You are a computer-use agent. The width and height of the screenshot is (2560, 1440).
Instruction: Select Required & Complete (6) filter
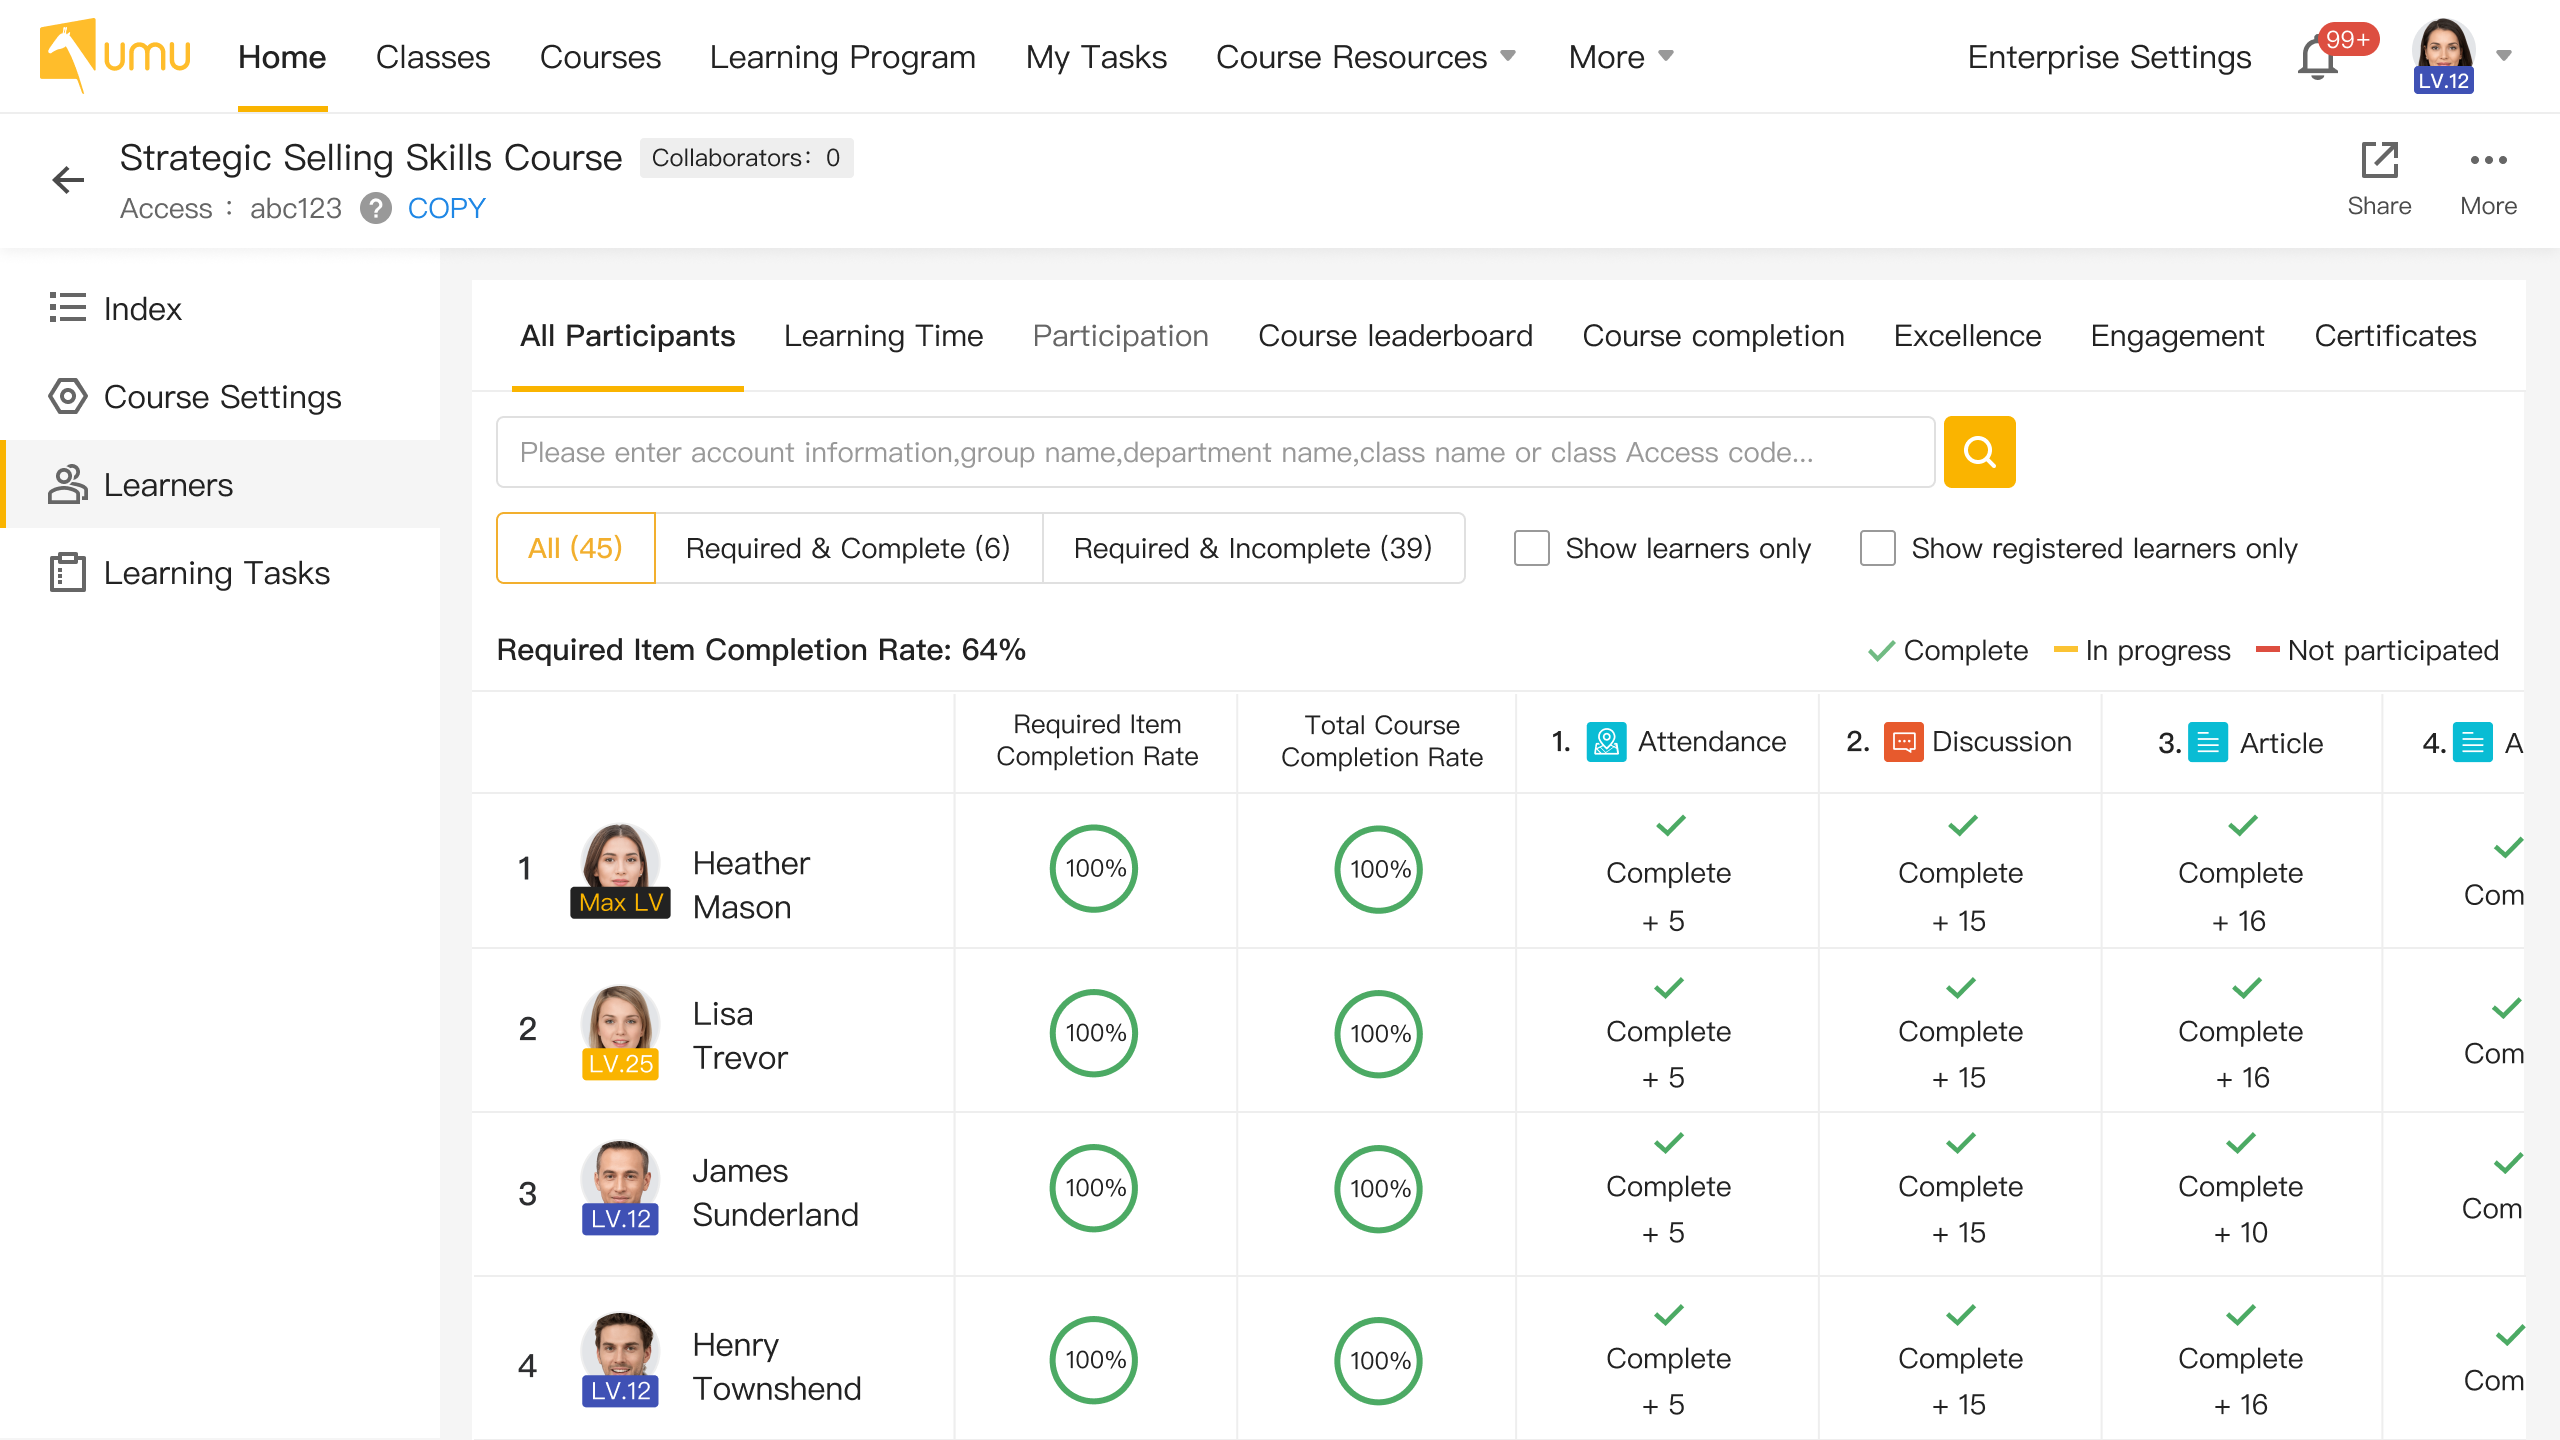[x=847, y=548]
